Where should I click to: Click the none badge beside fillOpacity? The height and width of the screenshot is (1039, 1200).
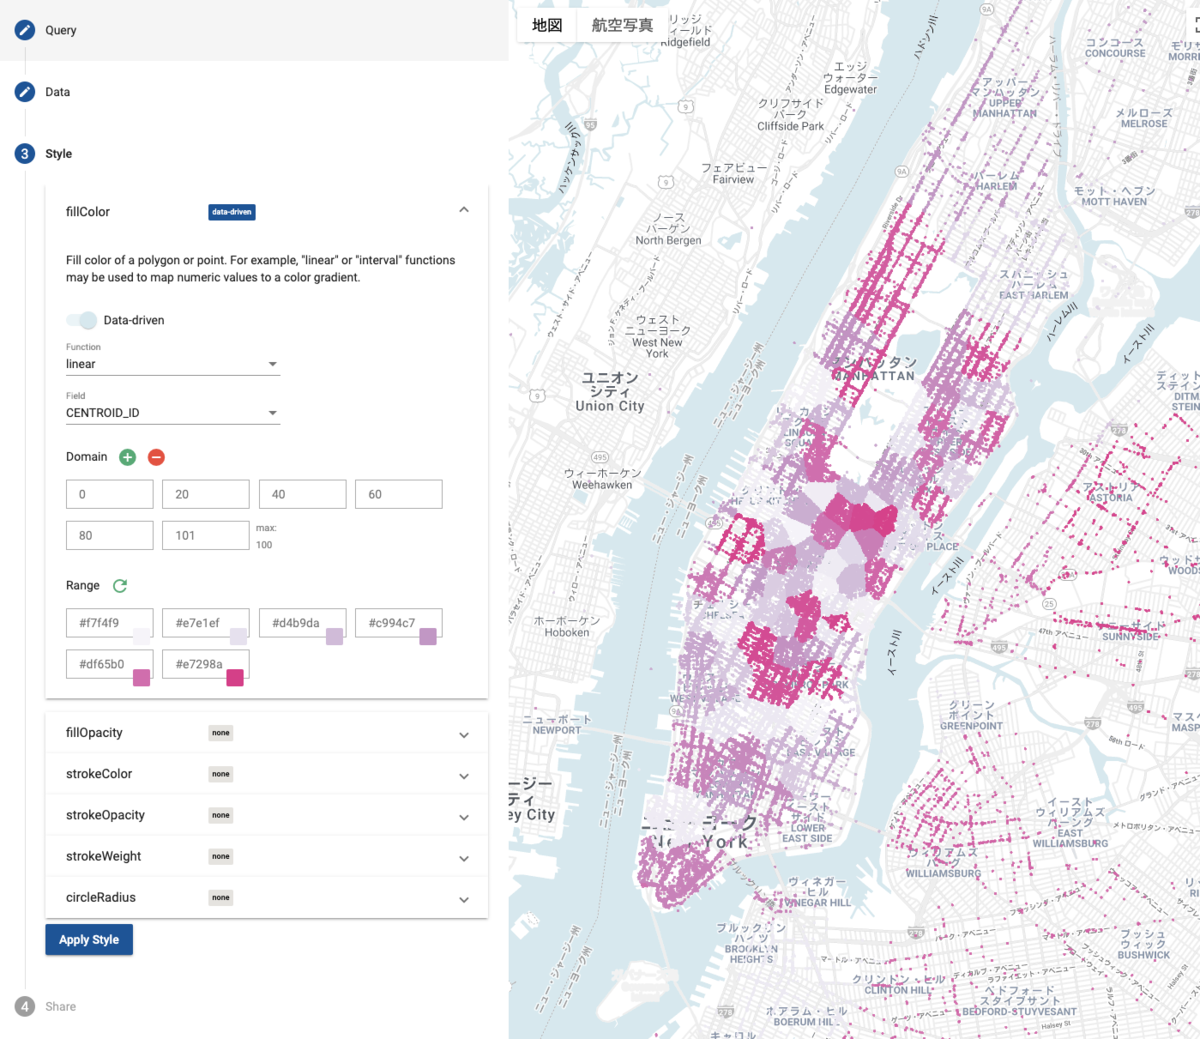pyautogui.click(x=221, y=733)
